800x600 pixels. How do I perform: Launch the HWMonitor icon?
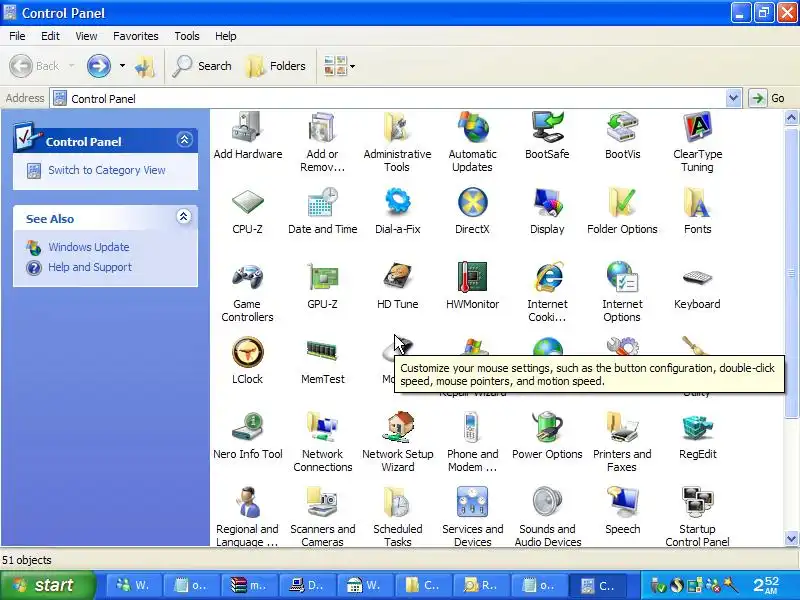coord(472,286)
